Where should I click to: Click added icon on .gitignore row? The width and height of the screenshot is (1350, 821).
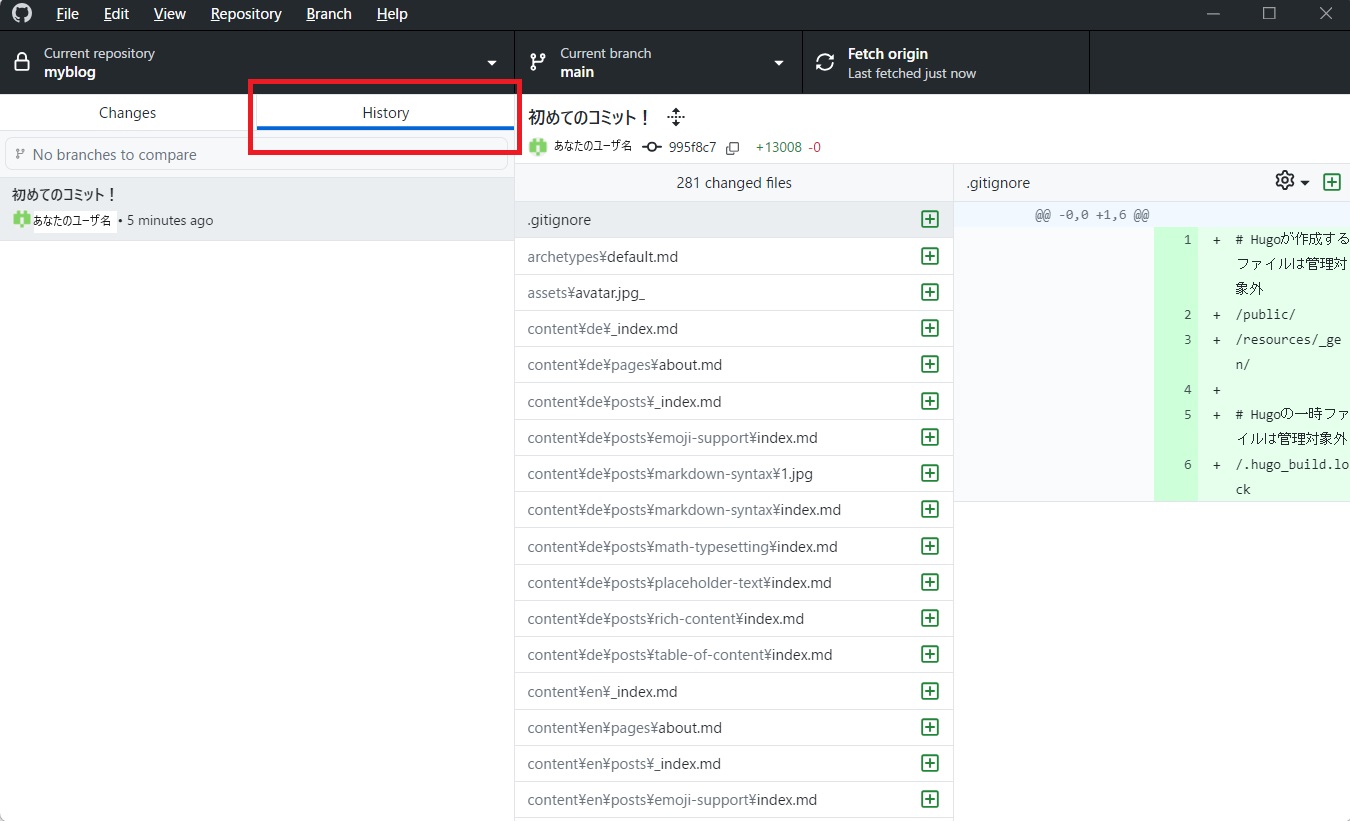[930, 220]
